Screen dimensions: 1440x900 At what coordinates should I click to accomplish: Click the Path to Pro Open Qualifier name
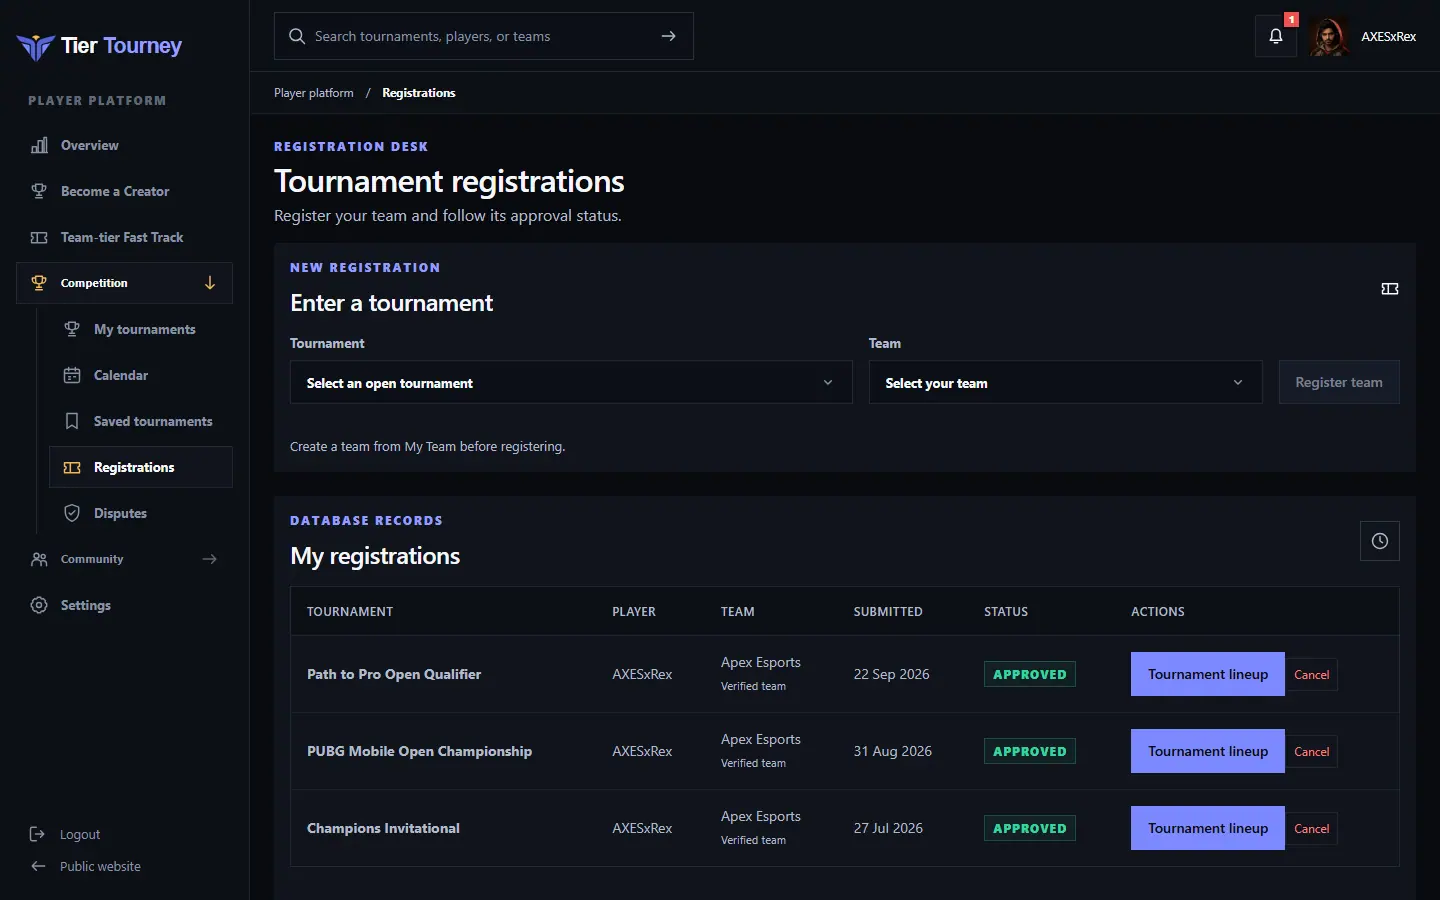tap(394, 675)
